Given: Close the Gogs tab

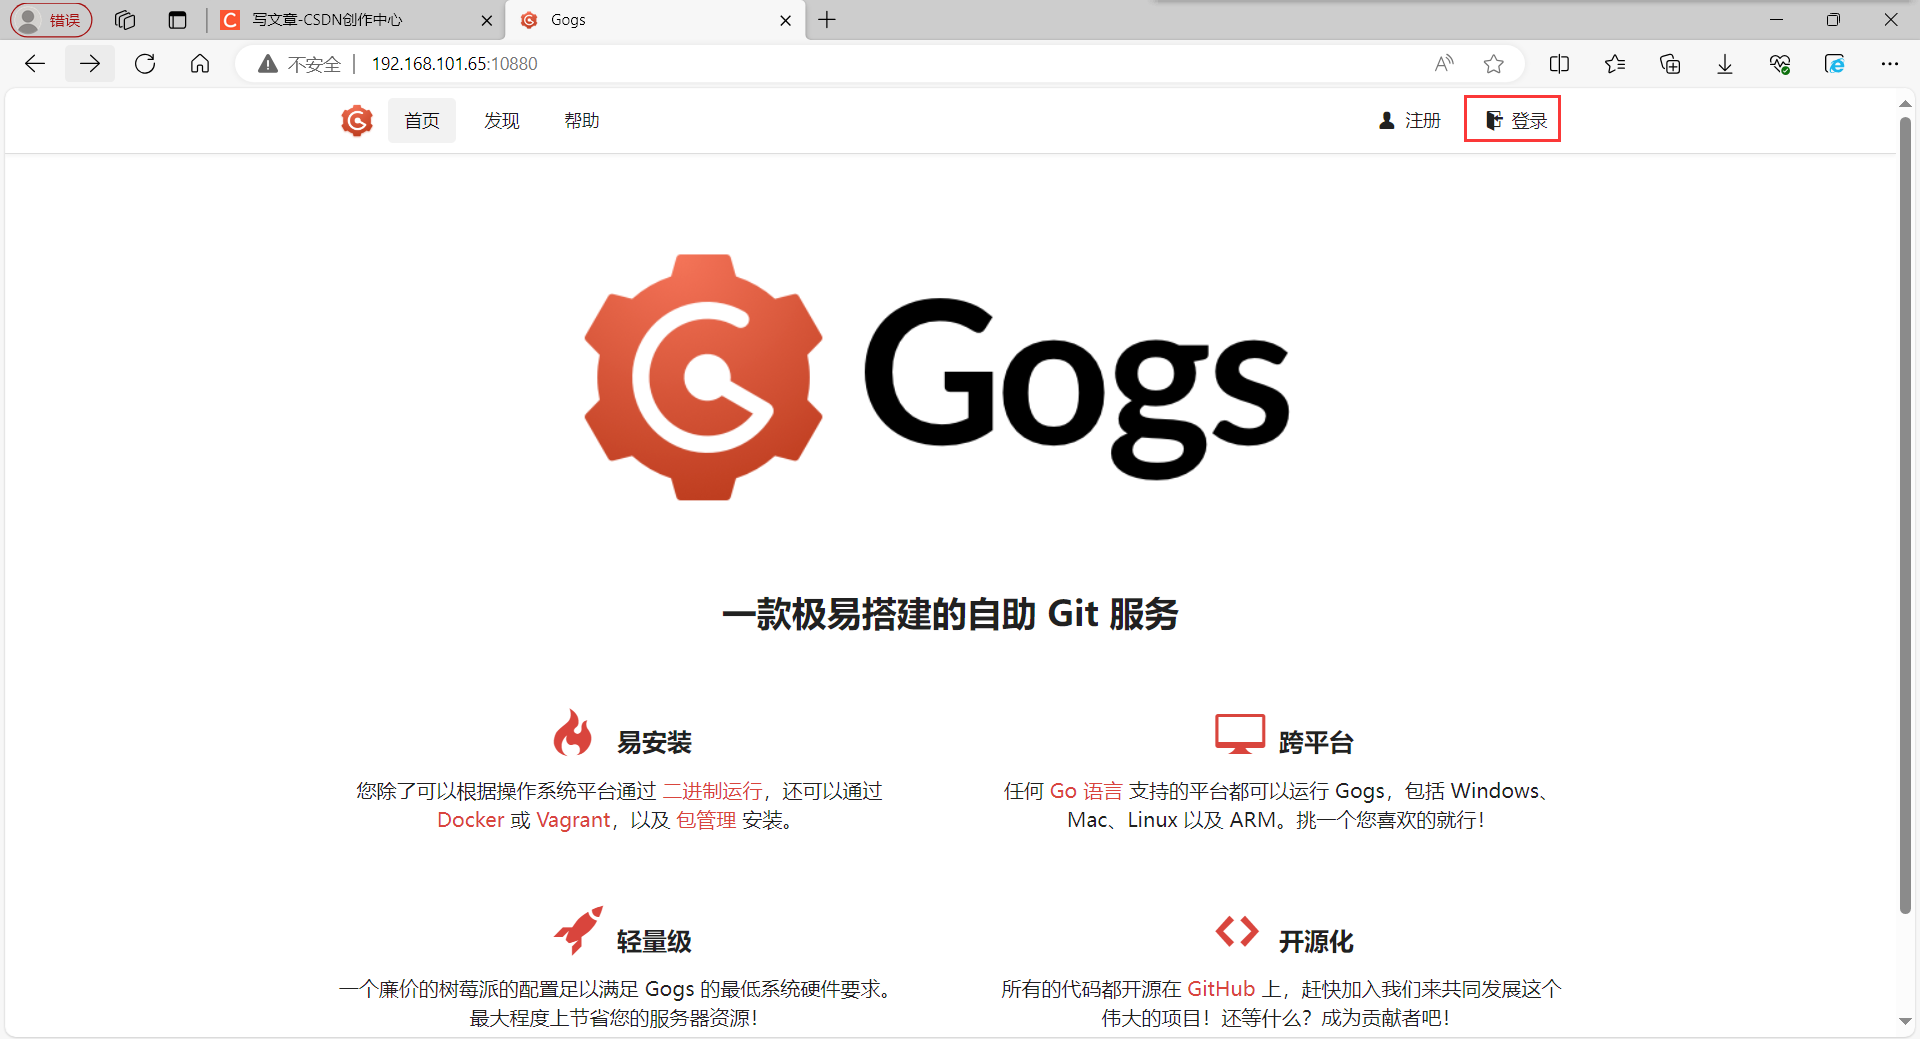Looking at the screenshot, I should tap(786, 20).
